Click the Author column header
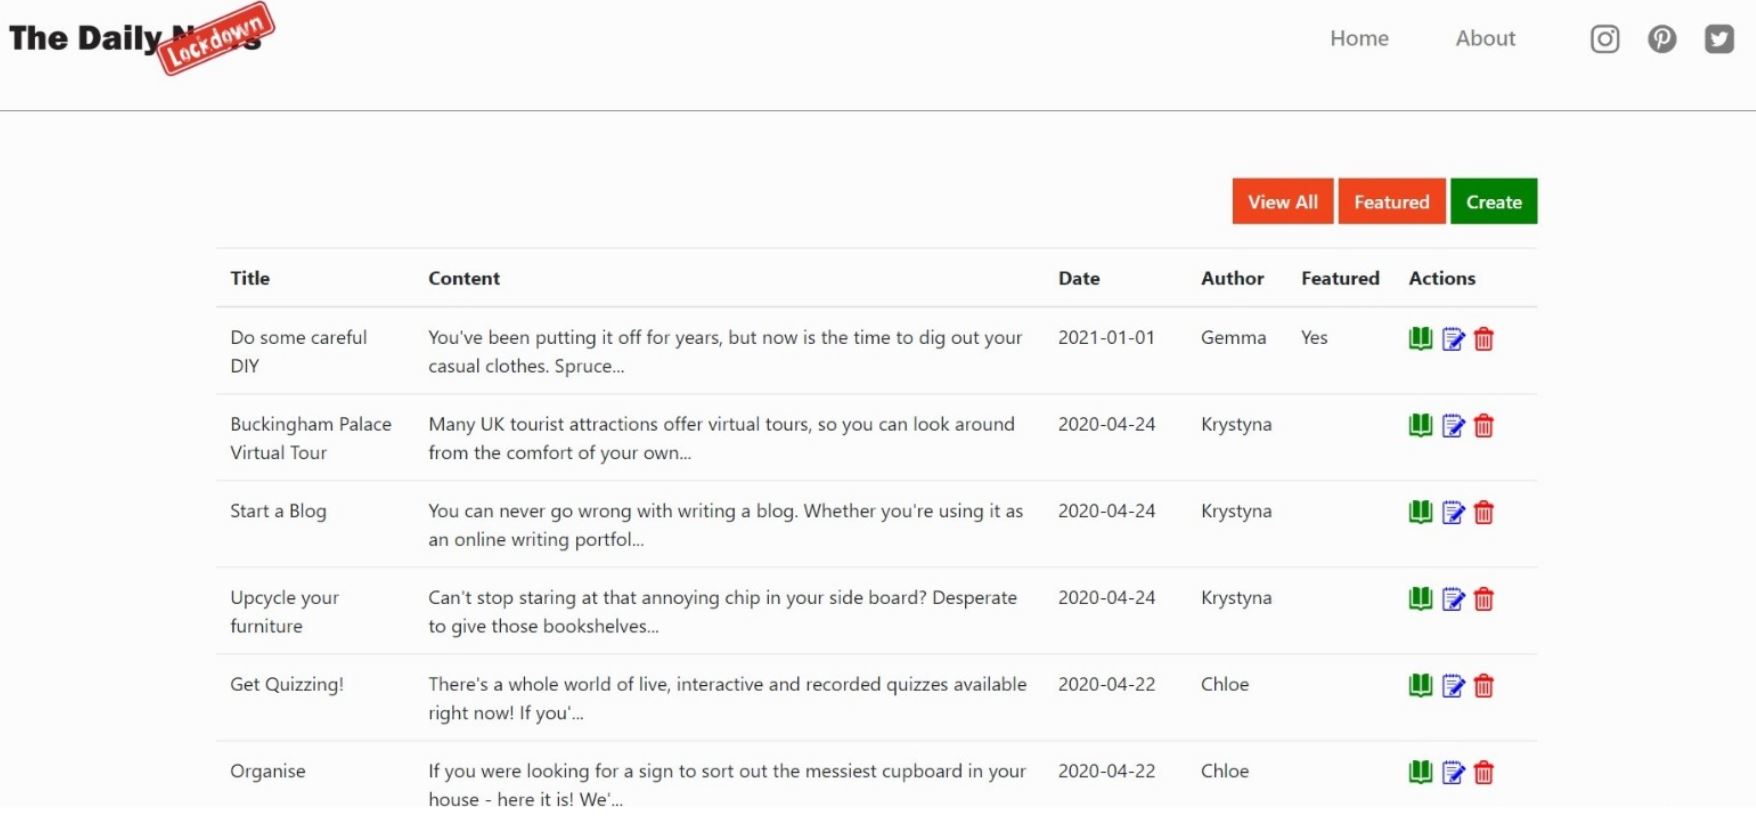The height and width of the screenshot is (824, 1756). (x=1232, y=278)
